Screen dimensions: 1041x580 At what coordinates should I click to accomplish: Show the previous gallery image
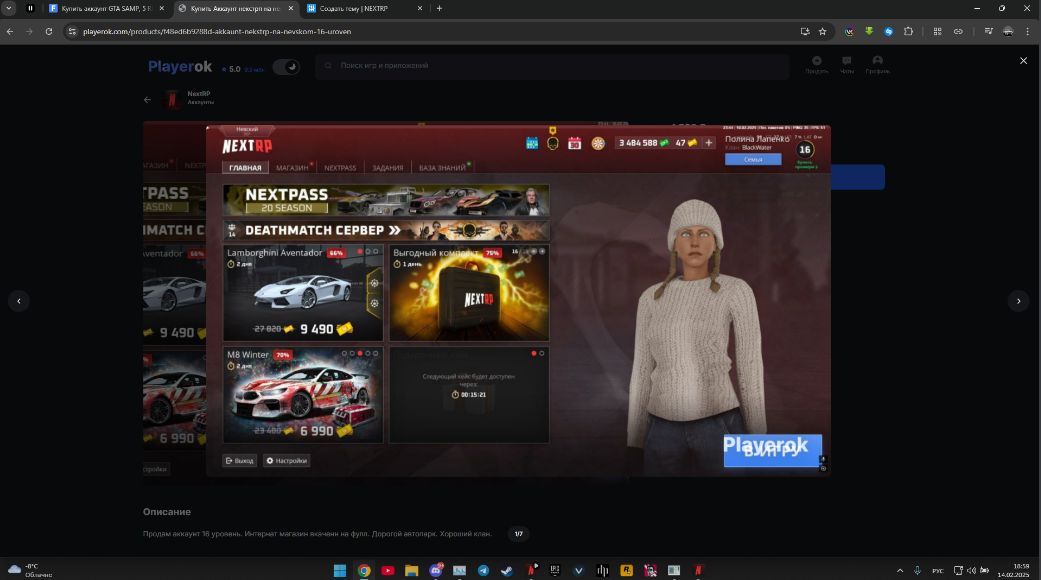(x=19, y=301)
